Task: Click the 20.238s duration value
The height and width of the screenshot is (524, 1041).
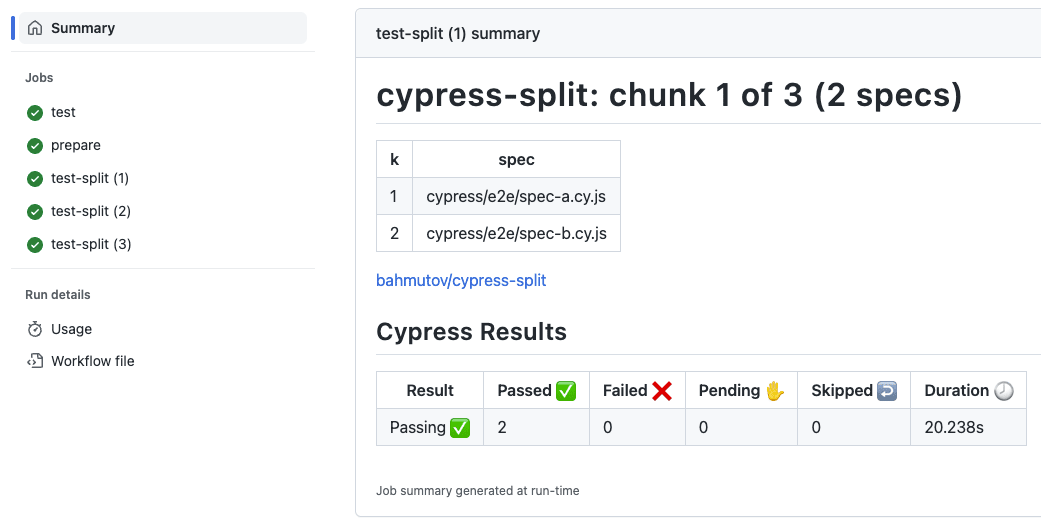Action: 953,427
